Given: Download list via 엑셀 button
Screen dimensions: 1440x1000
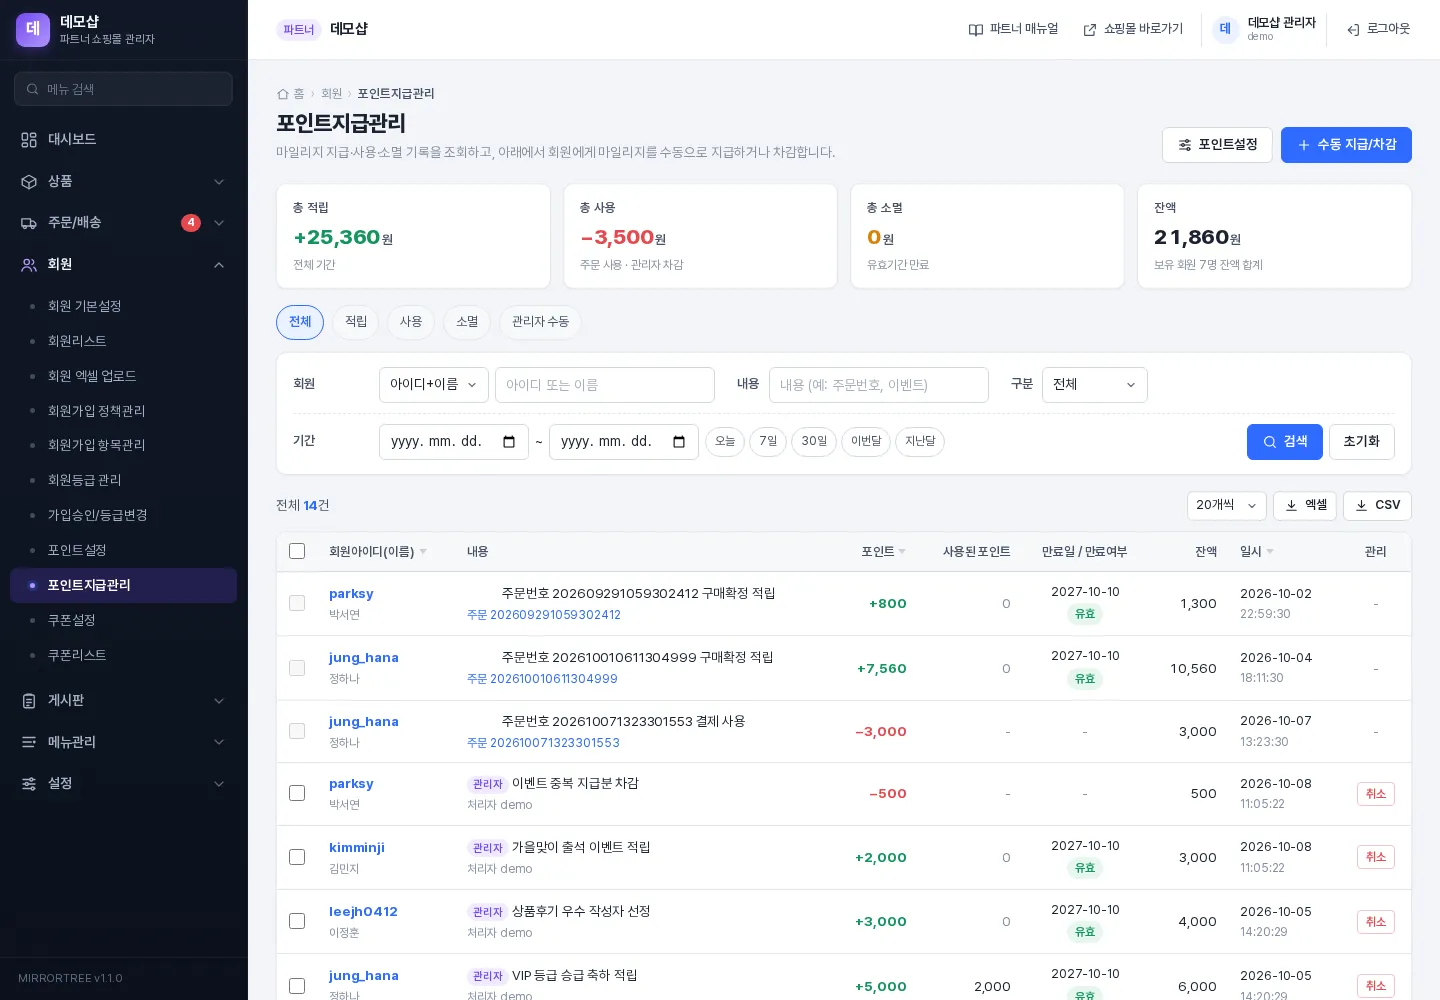Looking at the screenshot, I should (1305, 506).
